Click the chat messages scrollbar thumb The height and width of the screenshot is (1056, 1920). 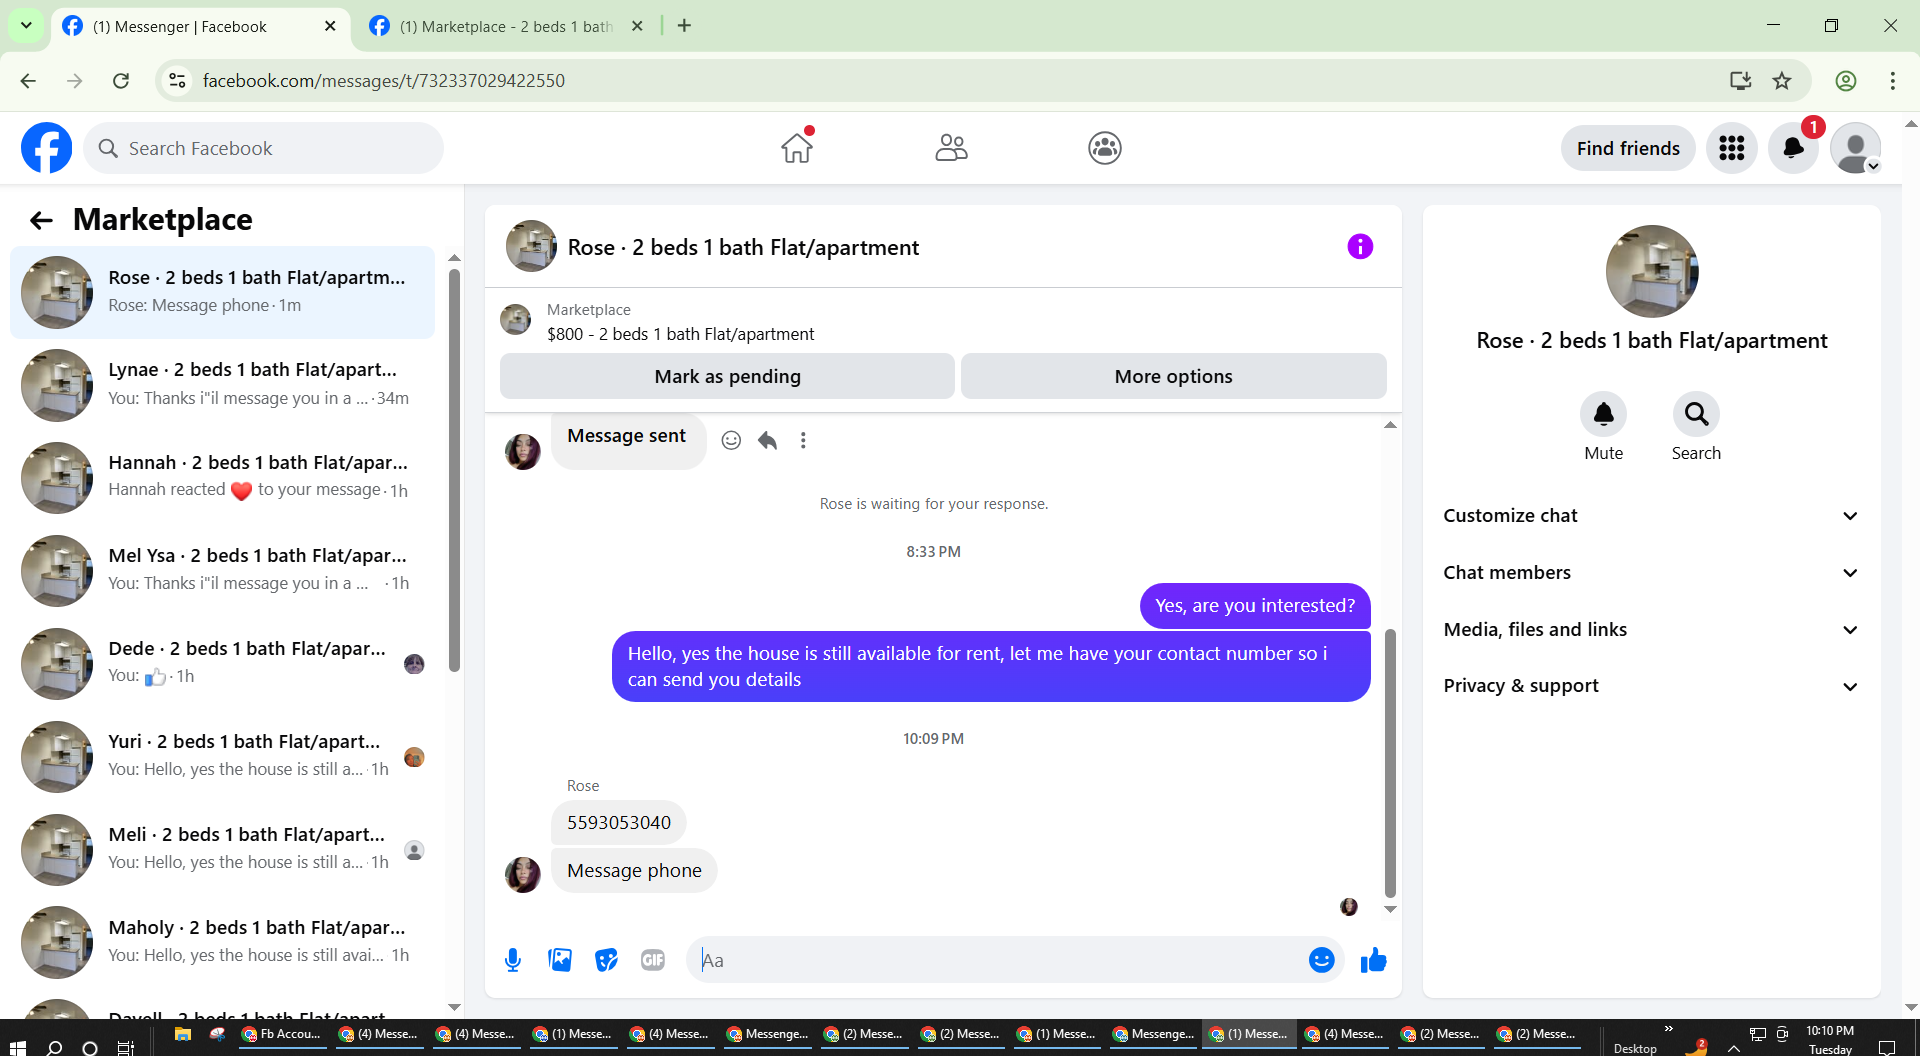[x=1390, y=763]
